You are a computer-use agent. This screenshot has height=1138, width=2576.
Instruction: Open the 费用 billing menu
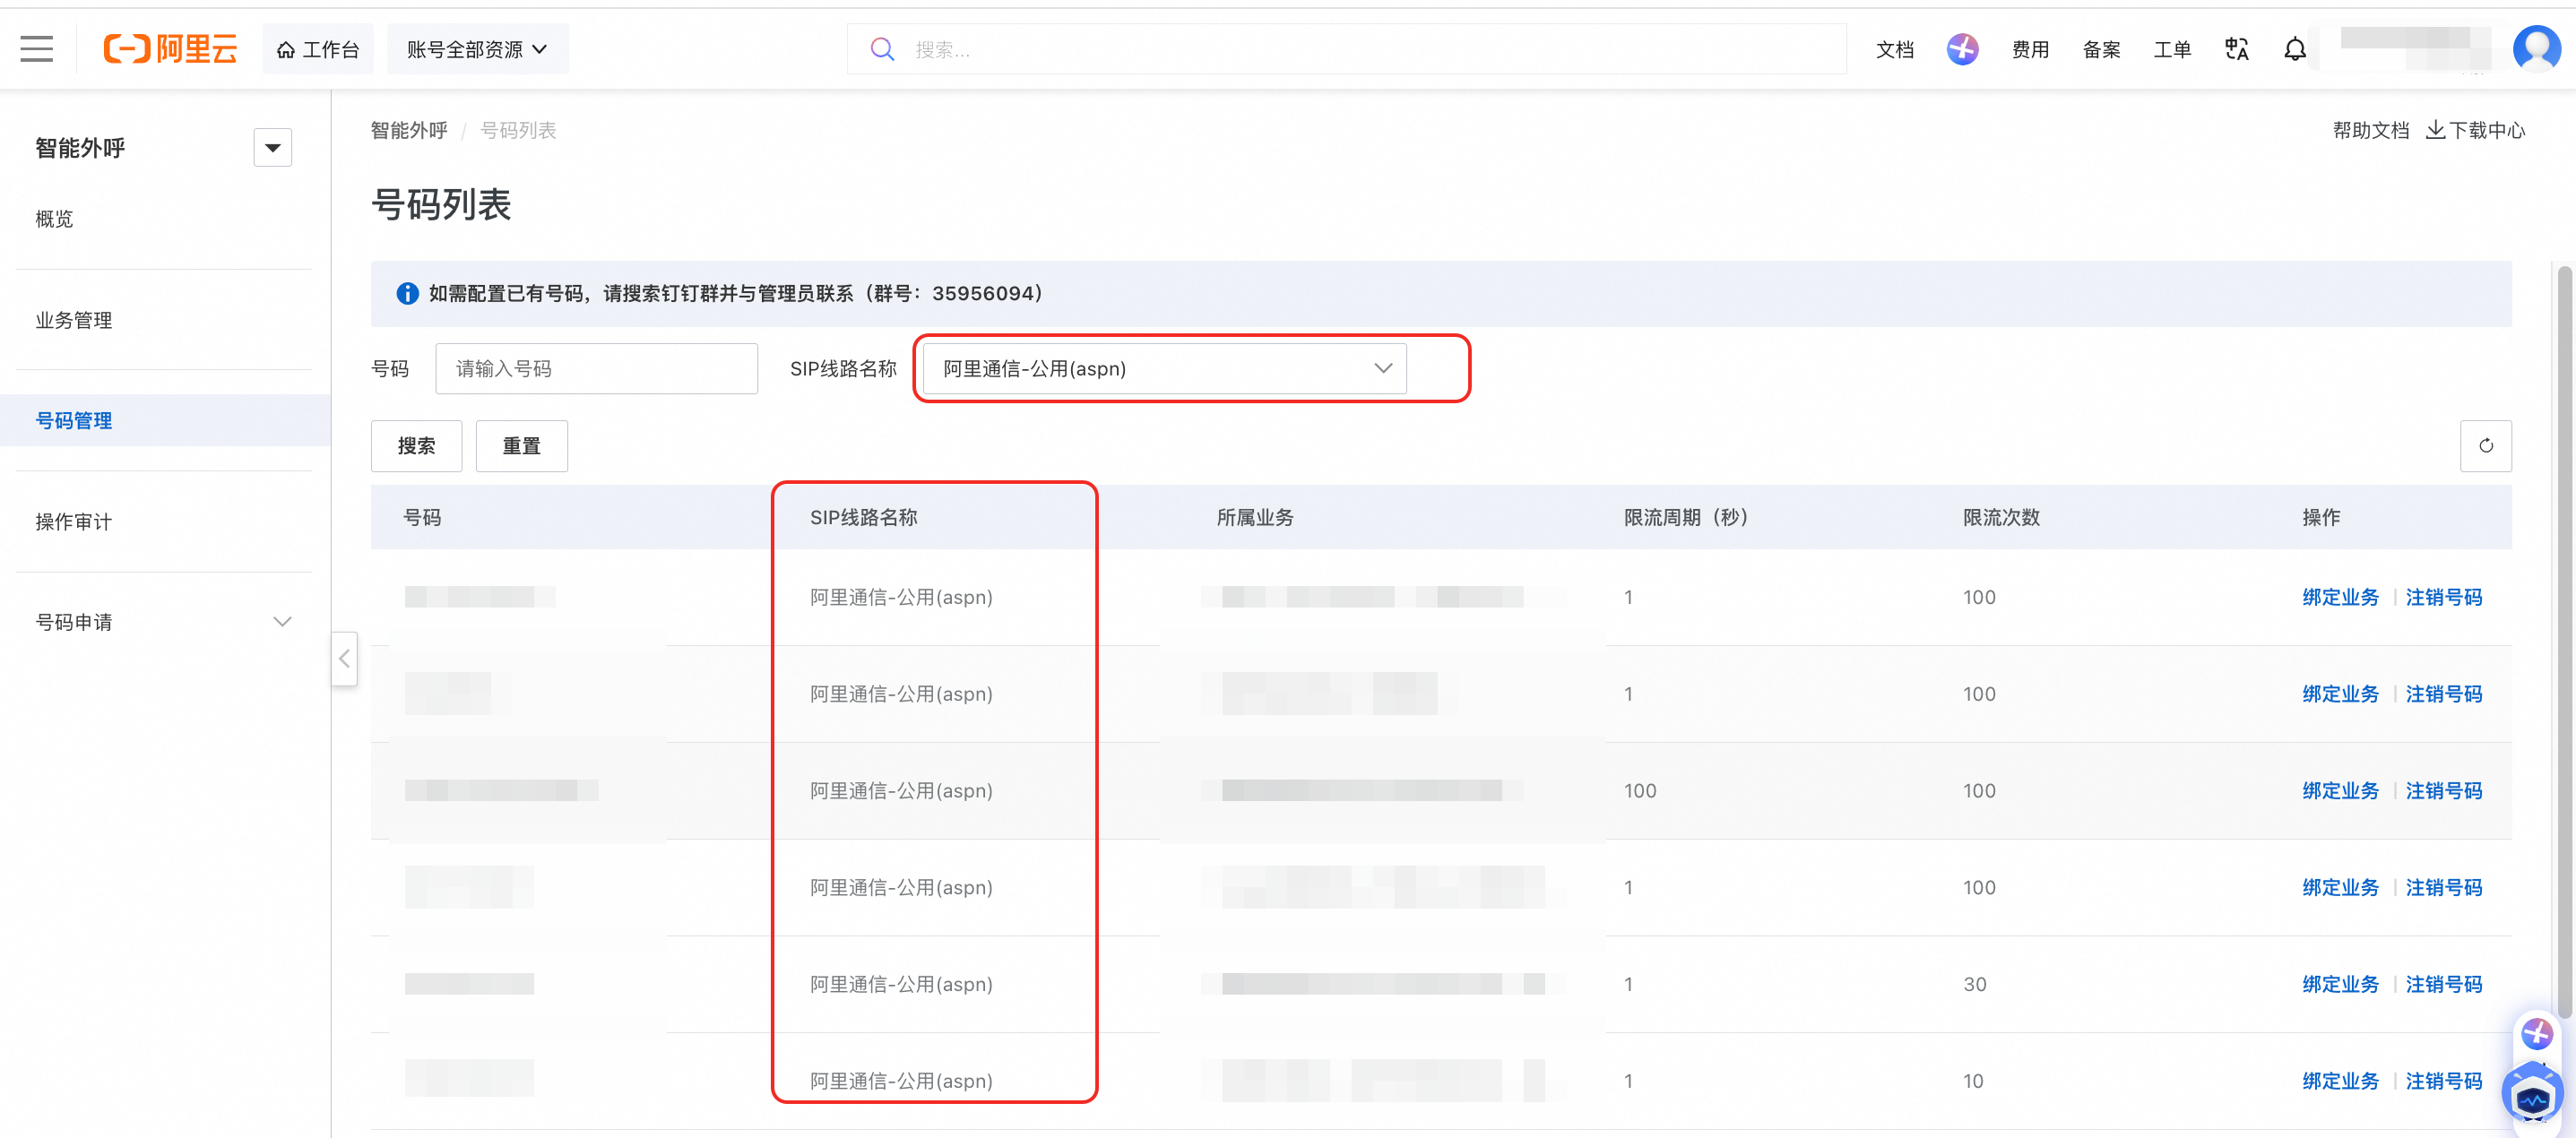click(2030, 49)
